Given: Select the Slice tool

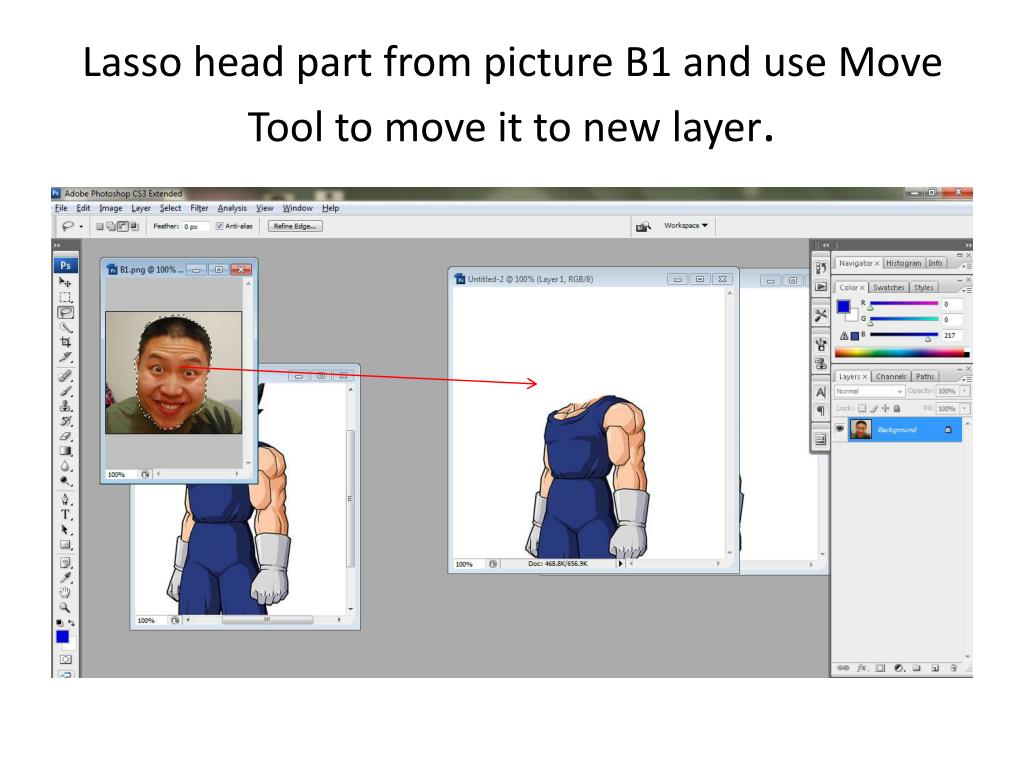Looking at the screenshot, I should (x=65, y=357).
